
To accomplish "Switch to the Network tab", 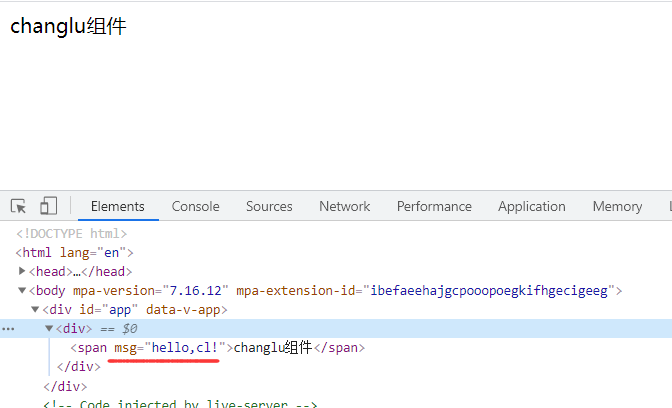I will 345,207.
